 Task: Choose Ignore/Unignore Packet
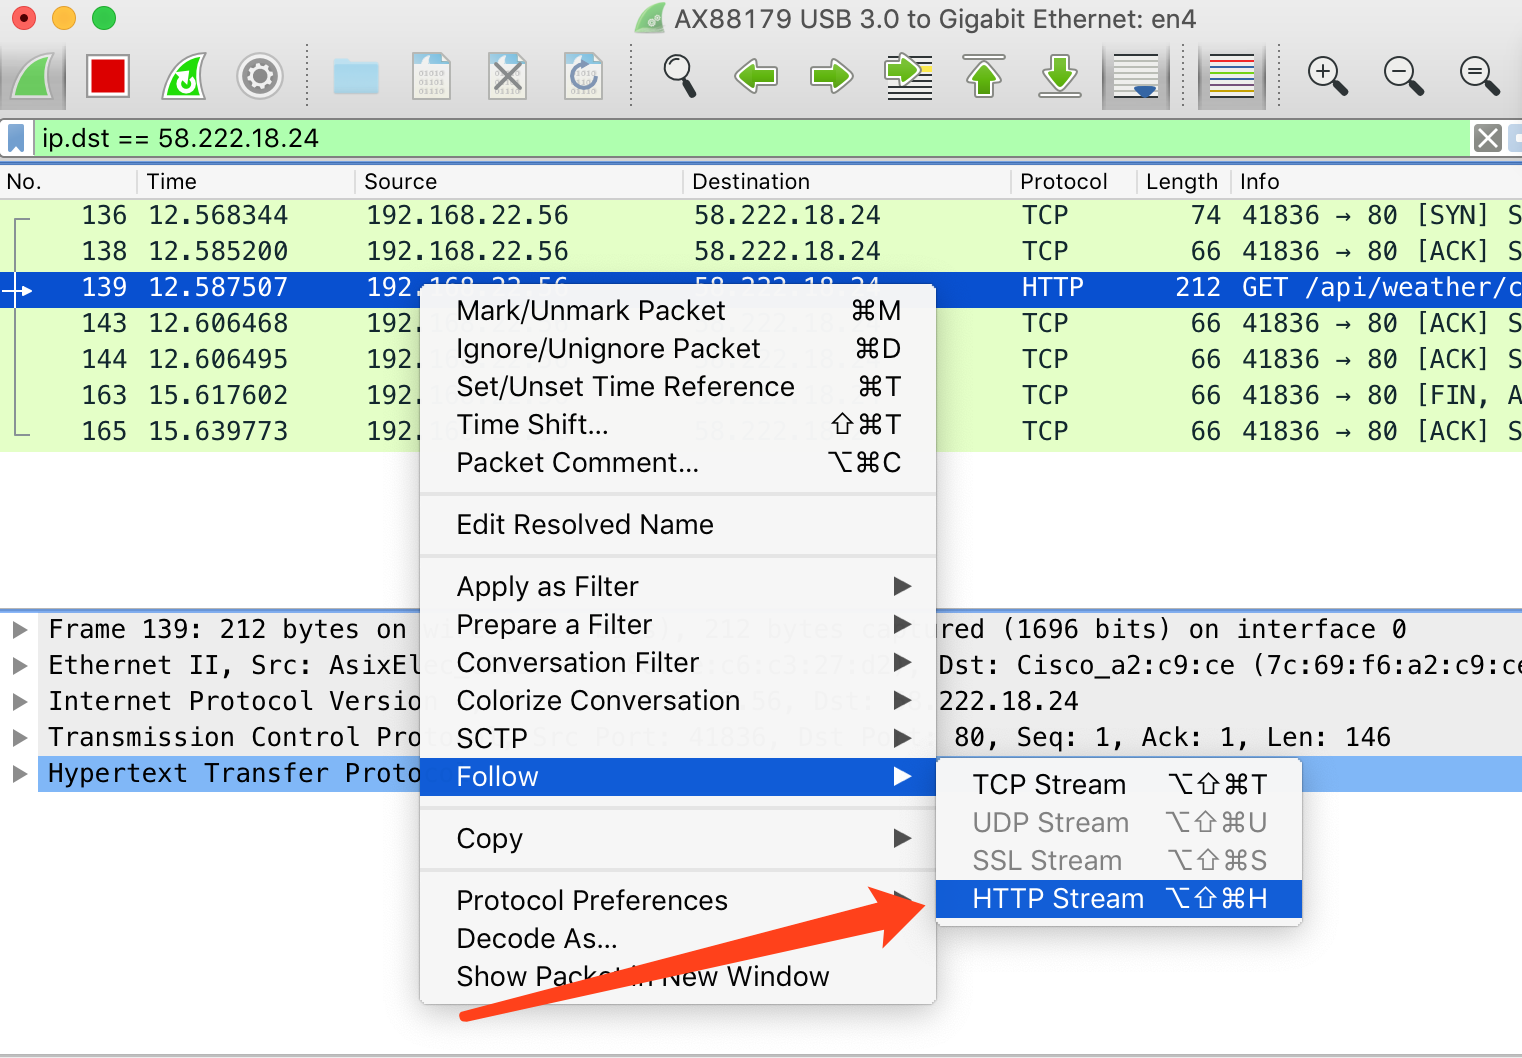point(678,348)
